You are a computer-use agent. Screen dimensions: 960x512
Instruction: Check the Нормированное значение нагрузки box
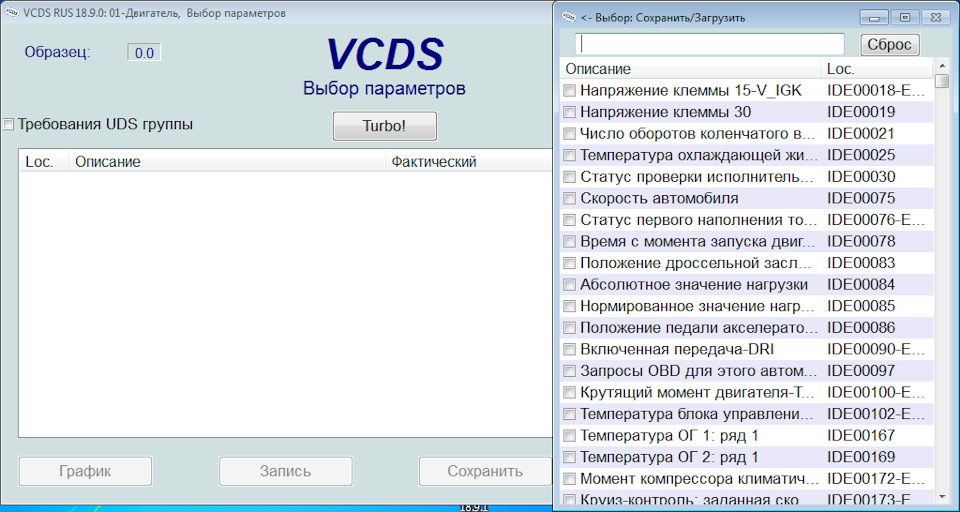(569, 306)
